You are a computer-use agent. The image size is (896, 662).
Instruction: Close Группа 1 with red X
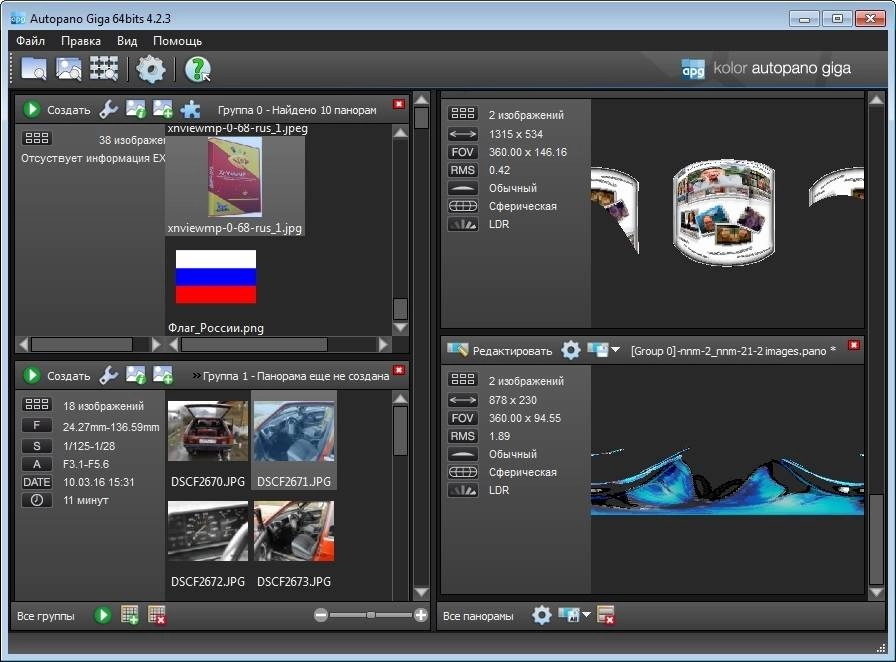(x=399, y=370)
